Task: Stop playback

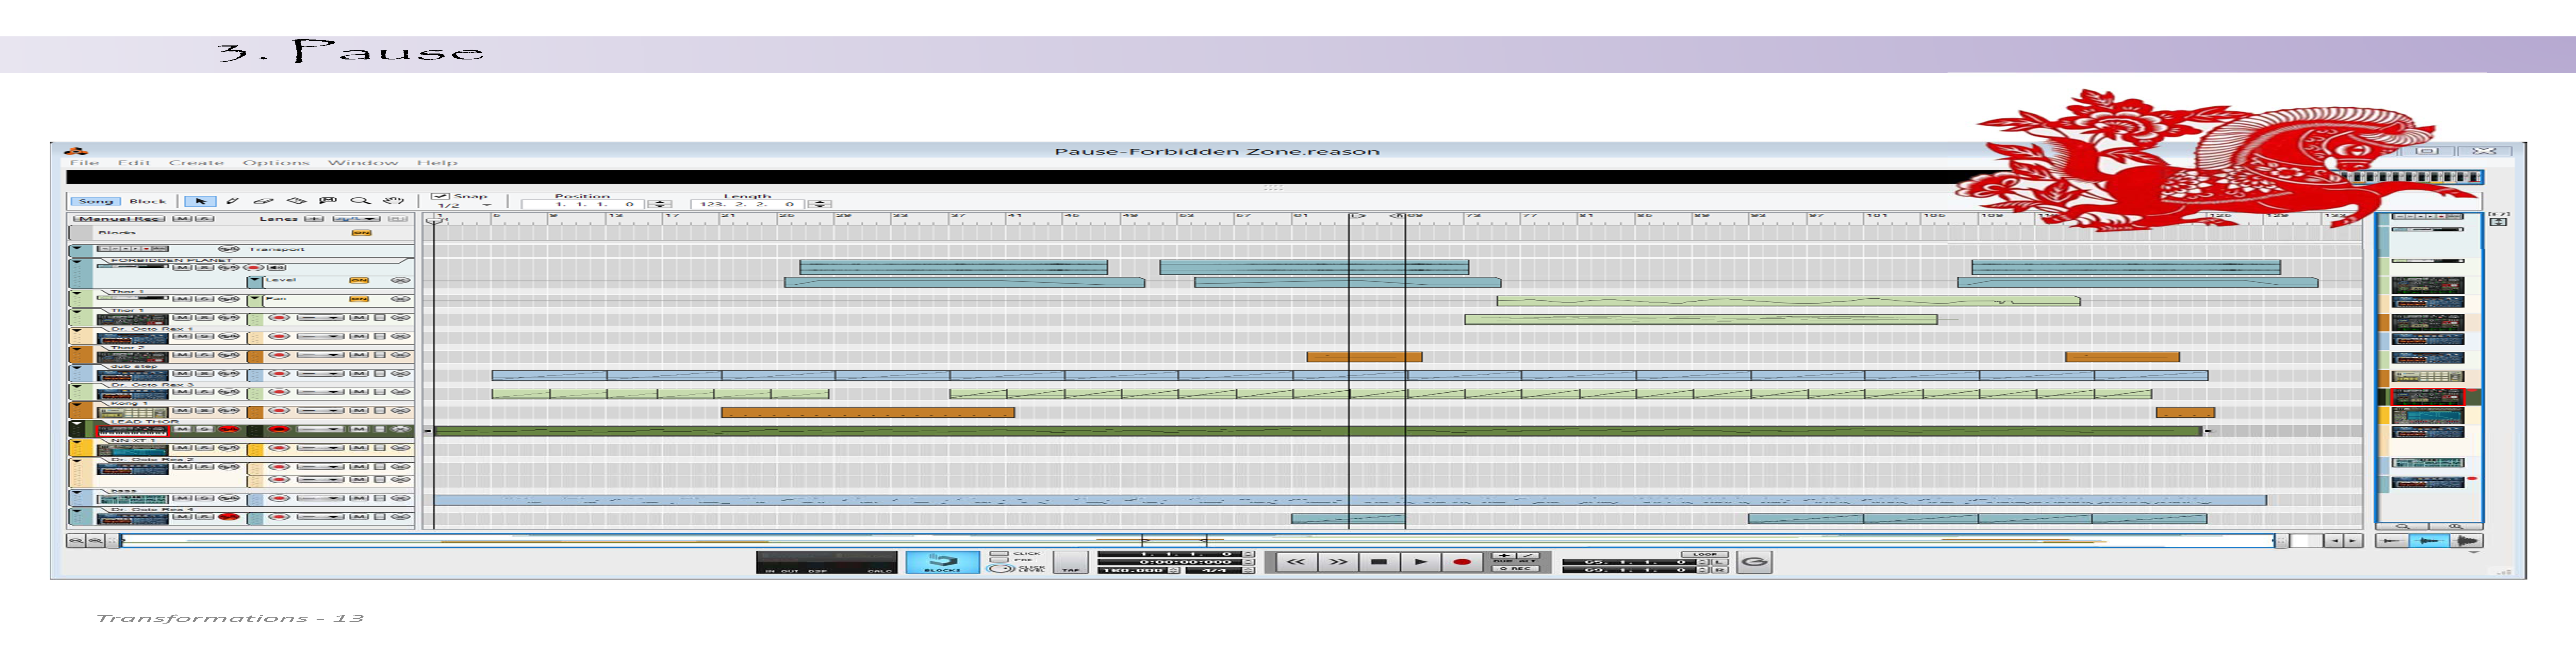Action: tap(1379, 562)
